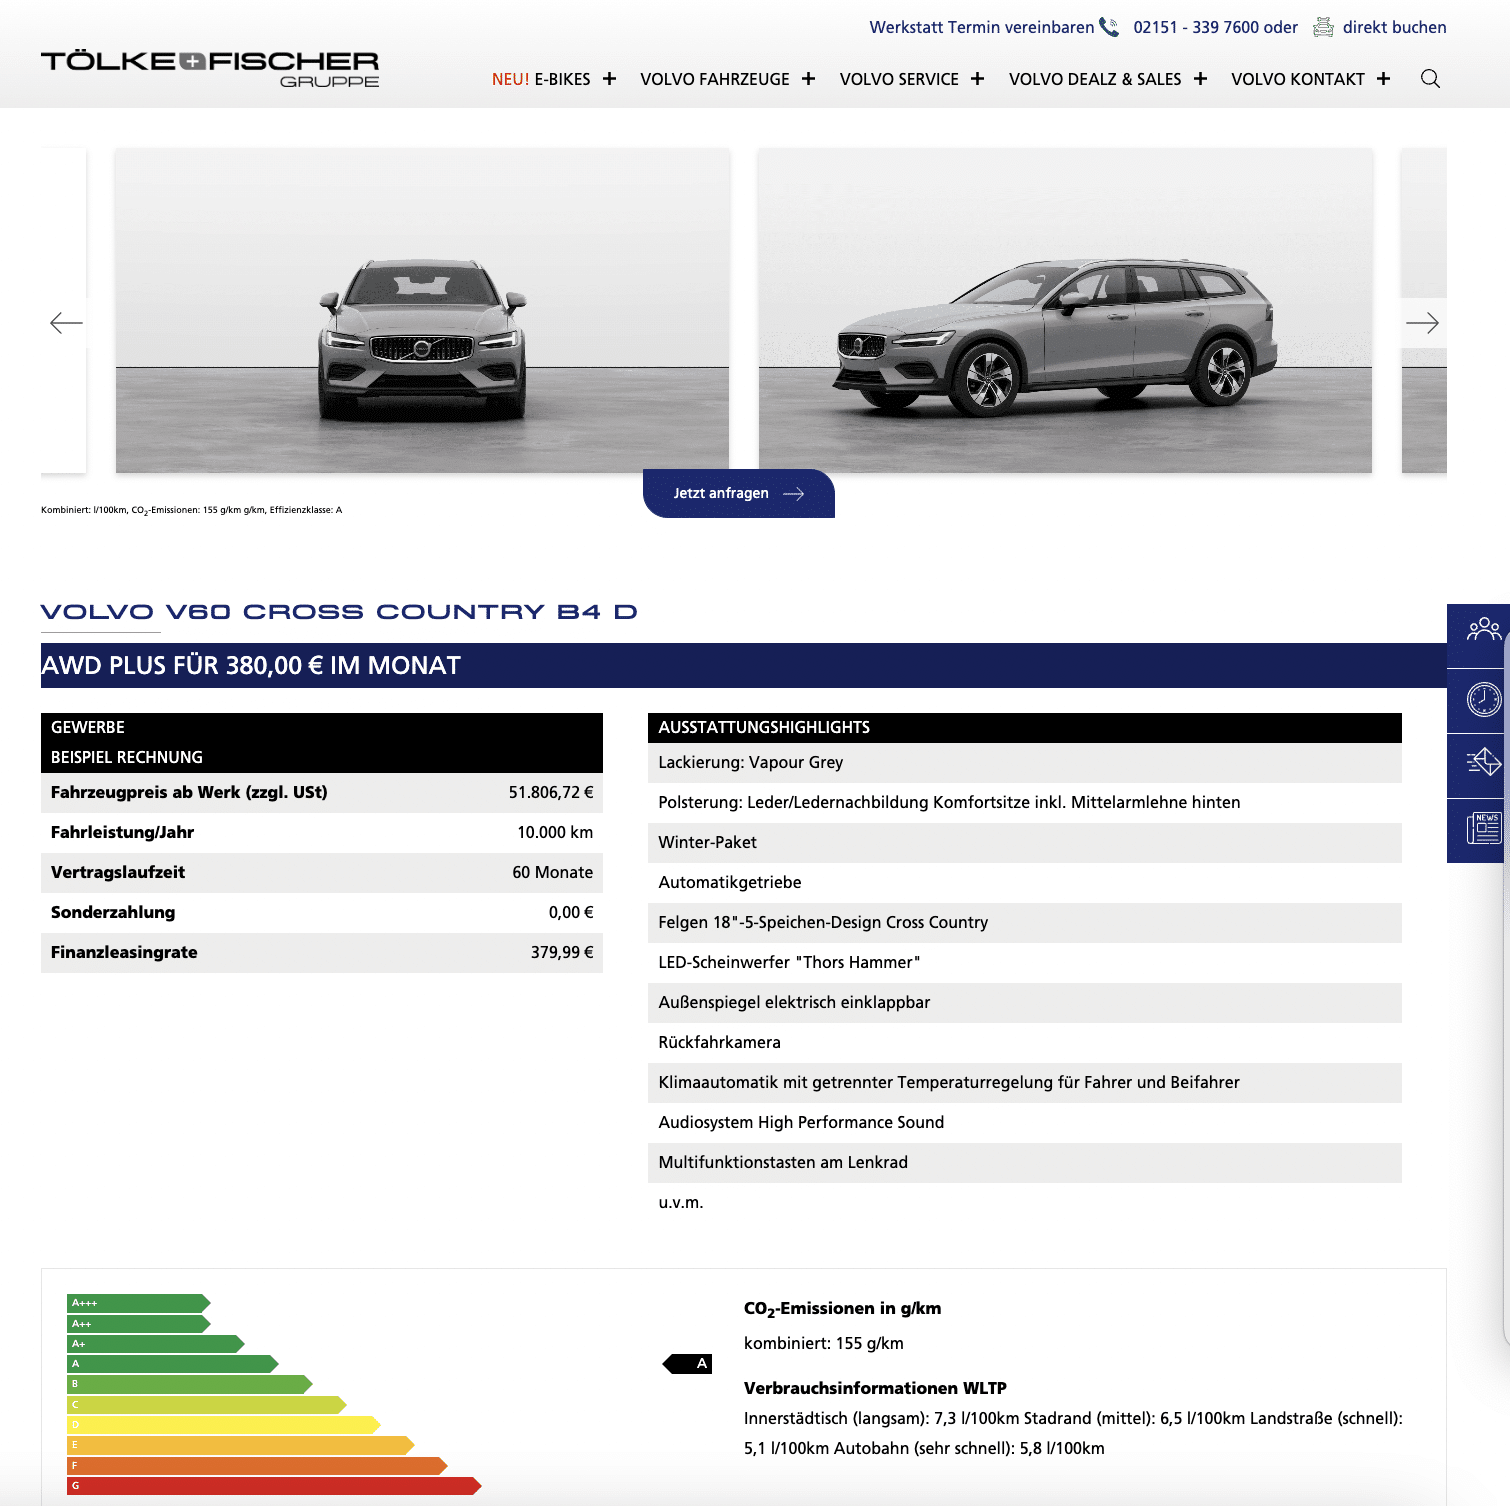Viewport: 1510px width, 1506px height.
Task: Click Werkstatt Termin vereinbaren link
Action: (982, 27)
